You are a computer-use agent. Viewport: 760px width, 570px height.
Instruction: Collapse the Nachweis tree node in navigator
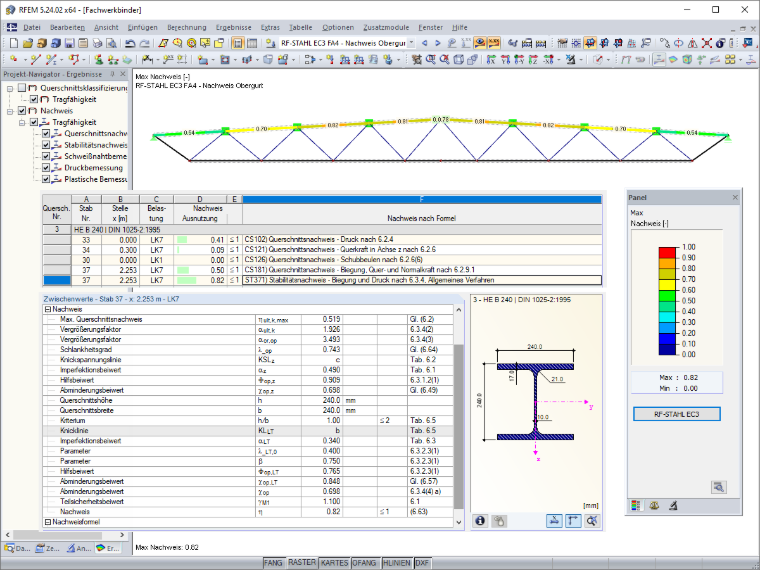(10, 111)
